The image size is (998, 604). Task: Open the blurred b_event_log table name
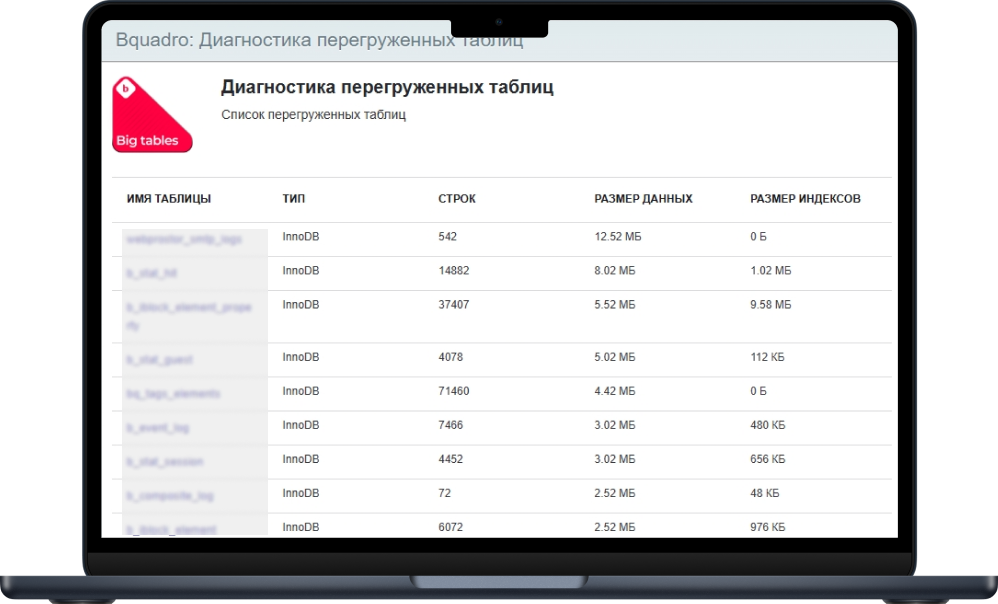pos(158,428)
